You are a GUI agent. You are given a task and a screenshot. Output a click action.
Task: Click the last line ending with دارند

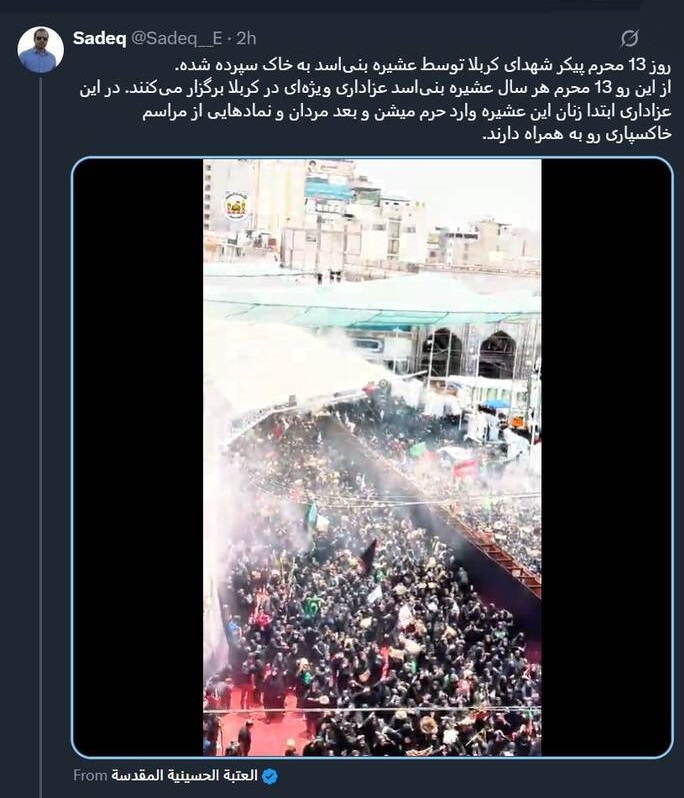point(577,134)
